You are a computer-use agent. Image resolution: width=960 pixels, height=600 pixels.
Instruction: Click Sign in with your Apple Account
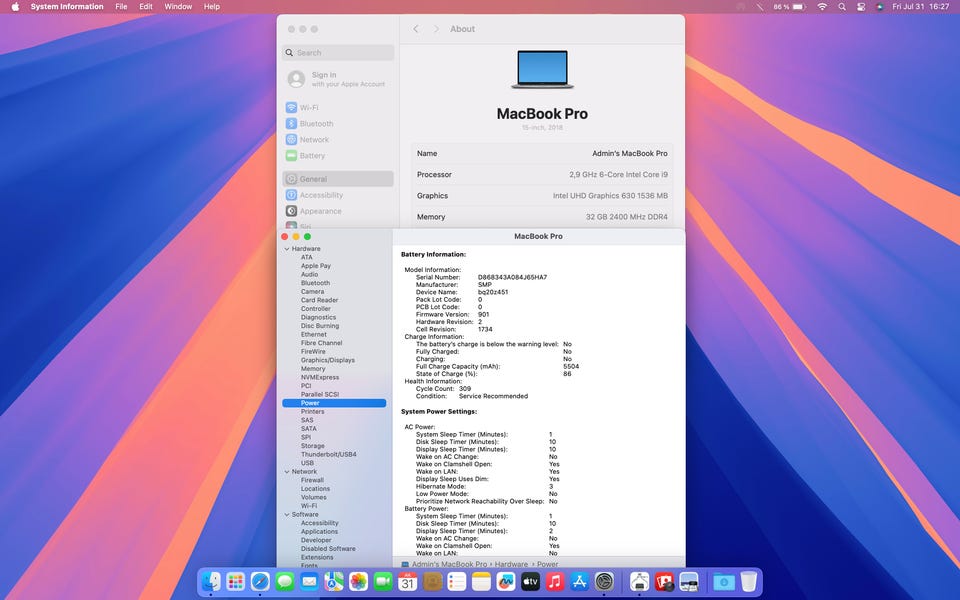tap(338, 79)
